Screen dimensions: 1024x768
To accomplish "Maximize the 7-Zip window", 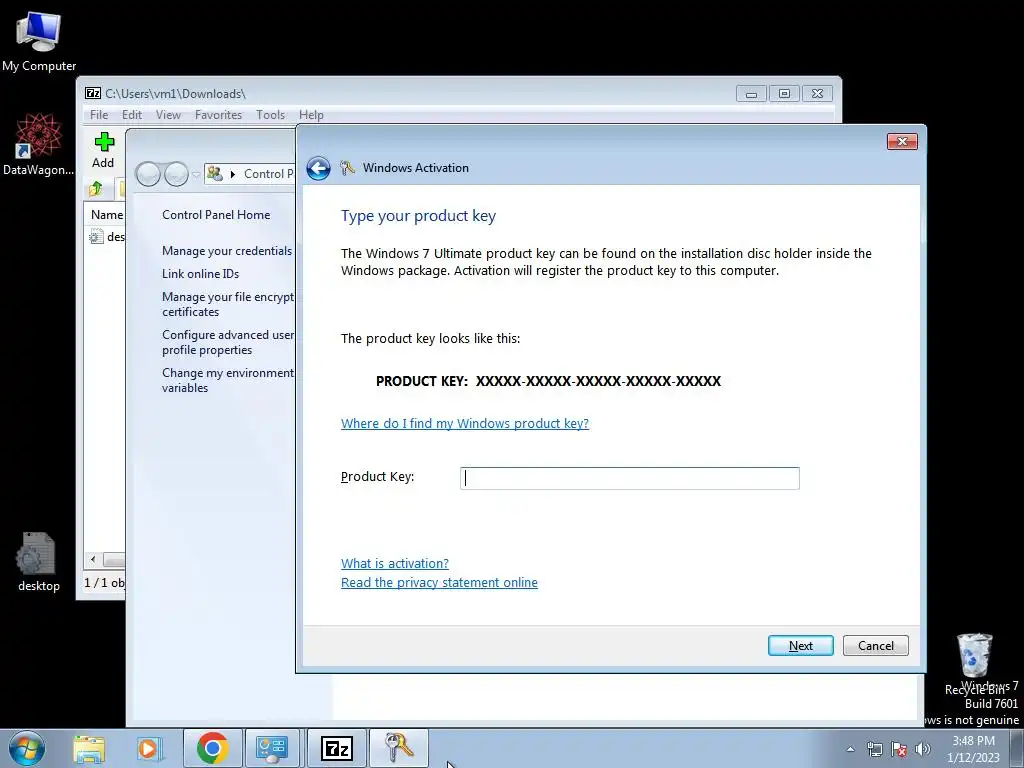I will pos(784,94).
